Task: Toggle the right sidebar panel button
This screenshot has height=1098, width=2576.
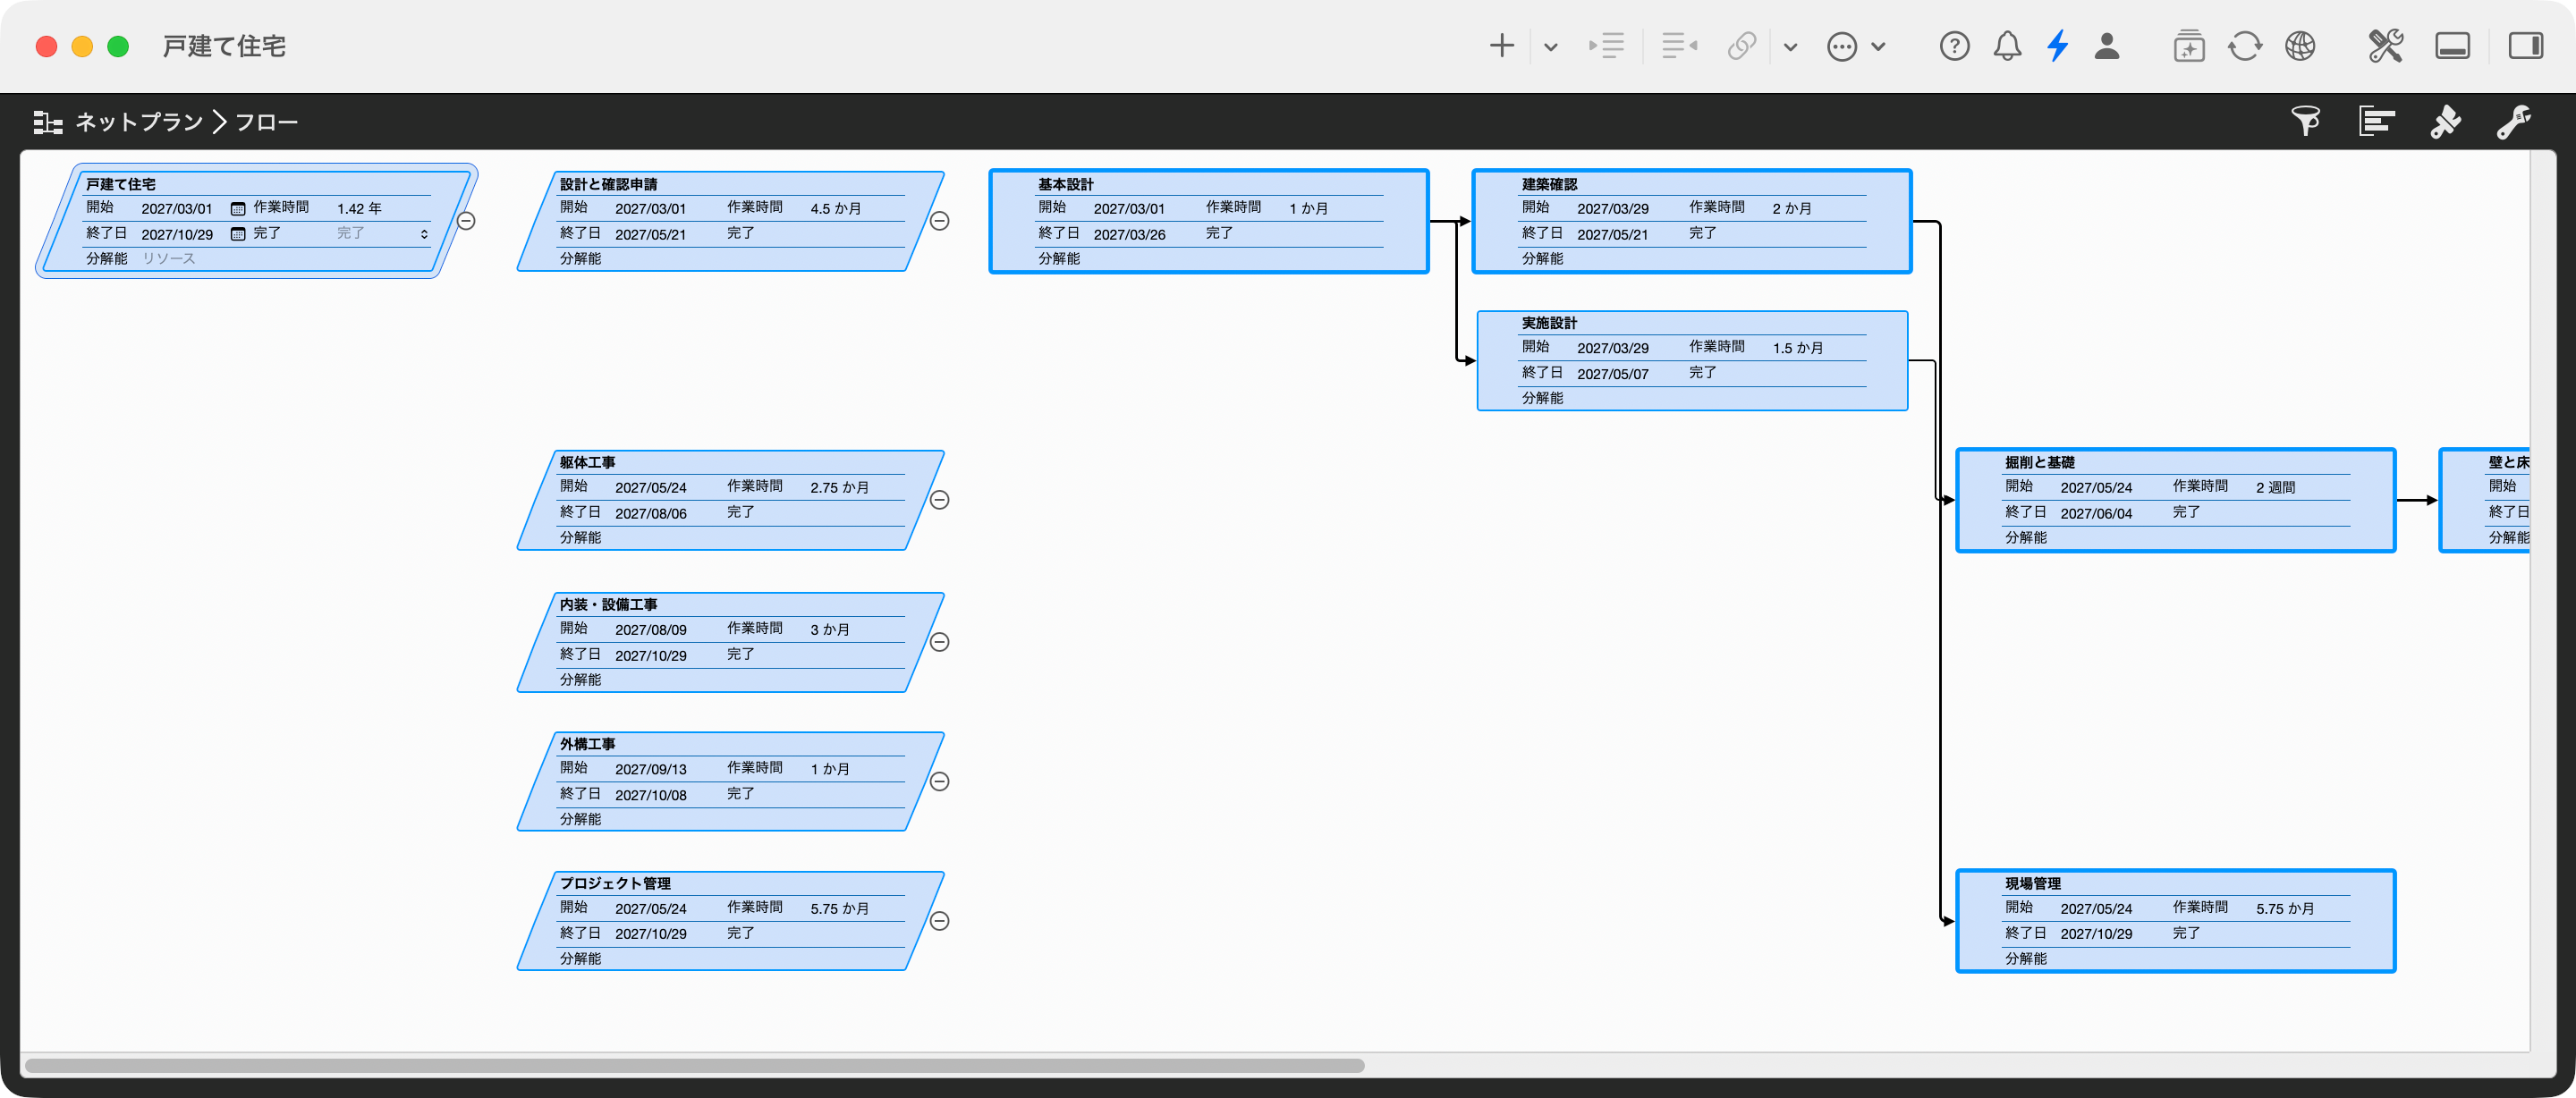Action: coord(2525,46)
